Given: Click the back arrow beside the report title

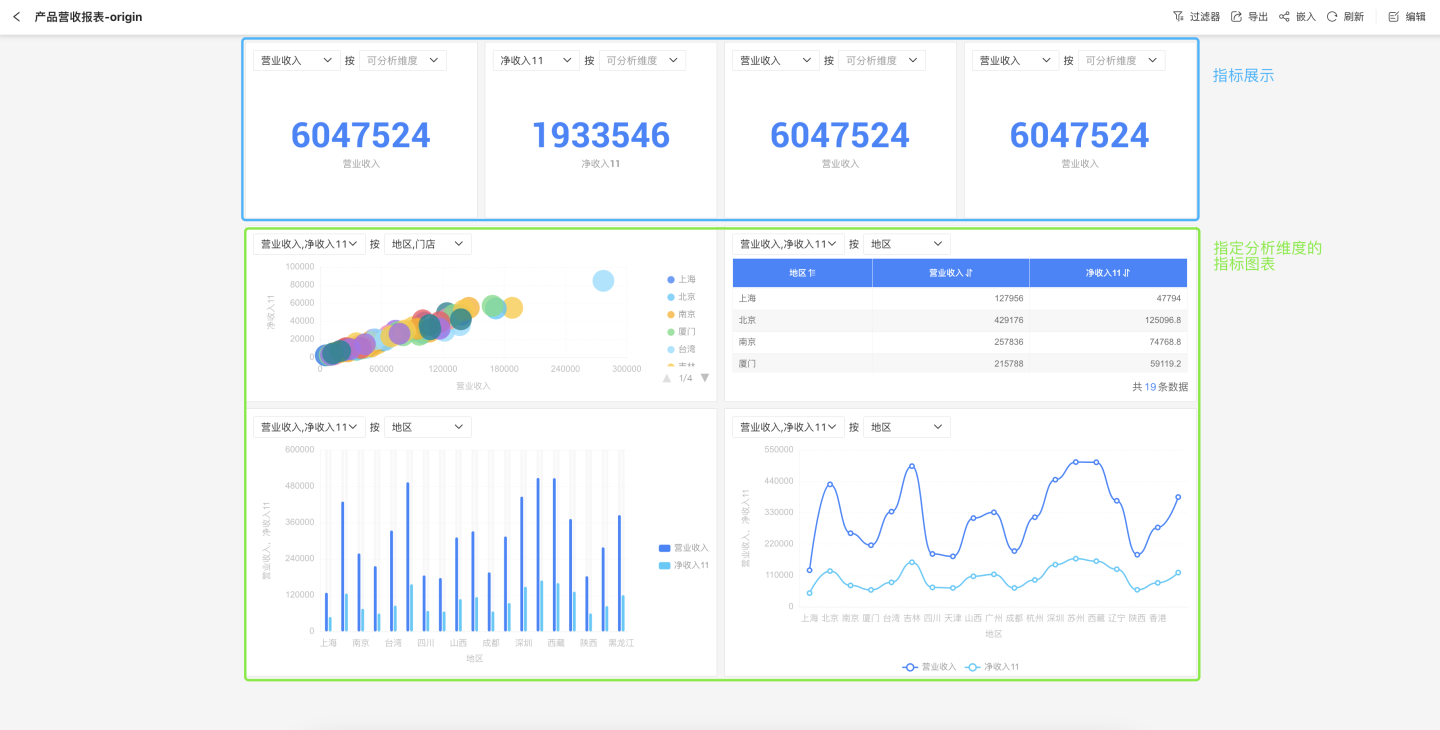Looking at the screenshot, I should [x=16, y=17].
